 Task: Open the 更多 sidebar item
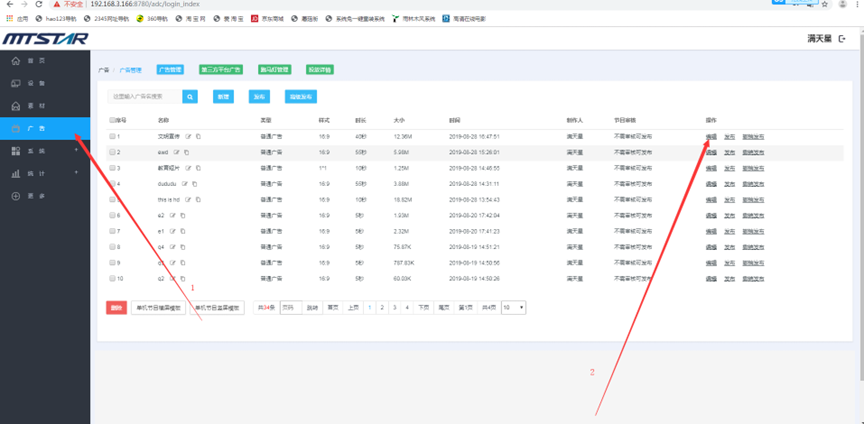point(35,195)
